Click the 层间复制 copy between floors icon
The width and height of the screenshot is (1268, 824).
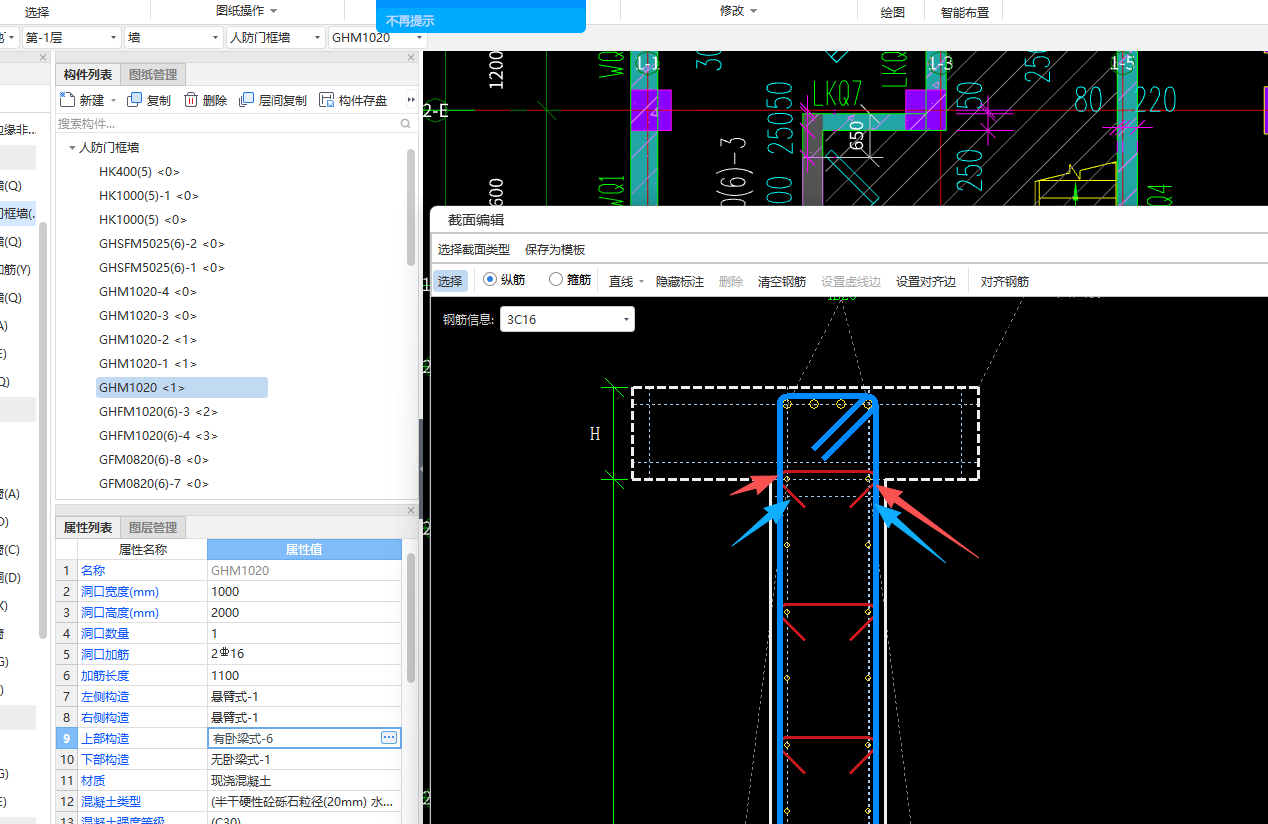(247, 100)
